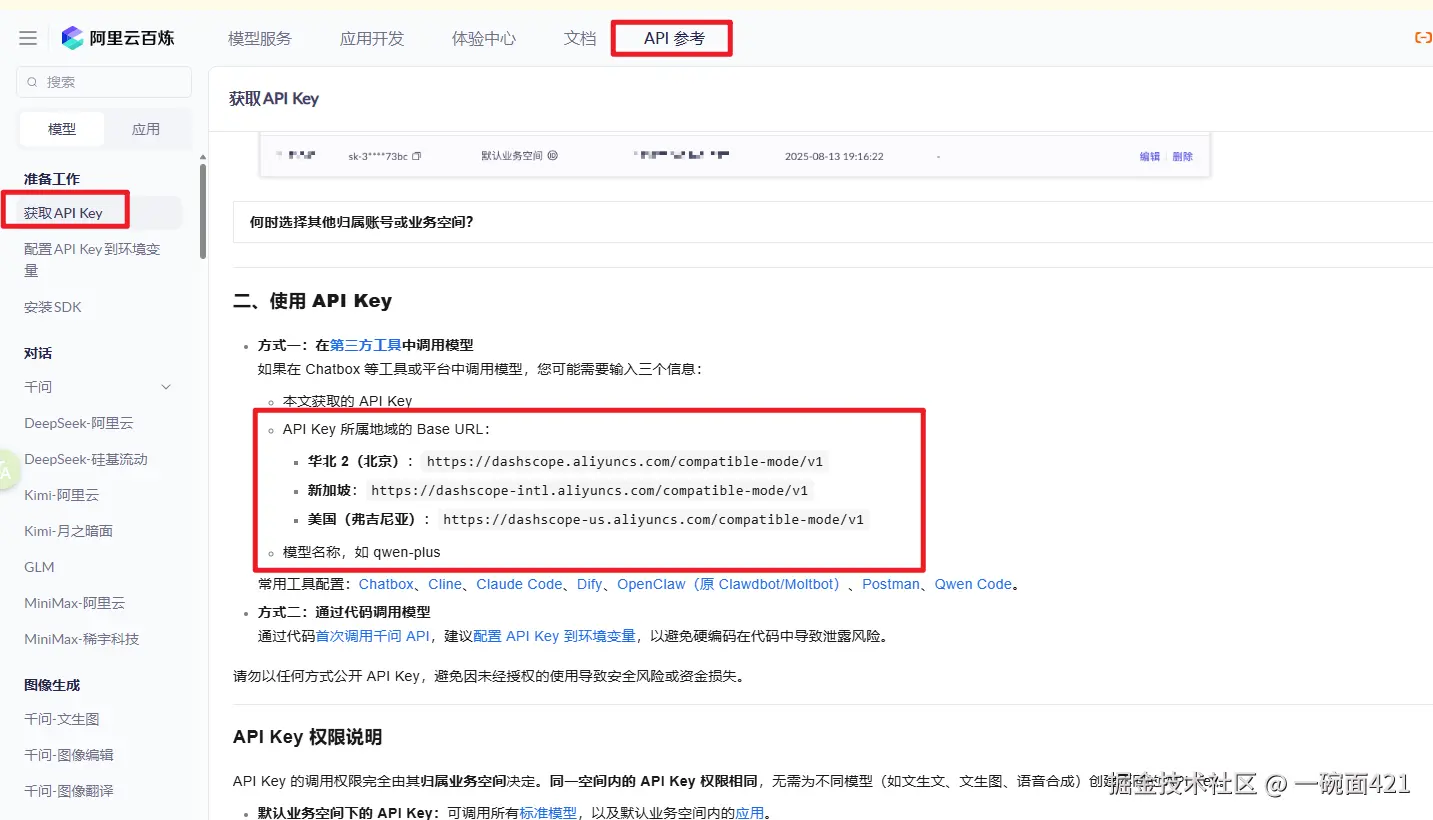Open the 第三方工具 link
This screenshot has width=1433, height=820.
point(366,345)
